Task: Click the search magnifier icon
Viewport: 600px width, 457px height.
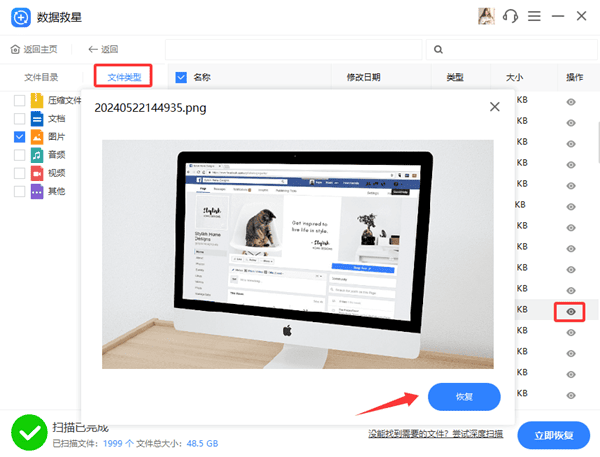Action: click(x=438, y=49)
